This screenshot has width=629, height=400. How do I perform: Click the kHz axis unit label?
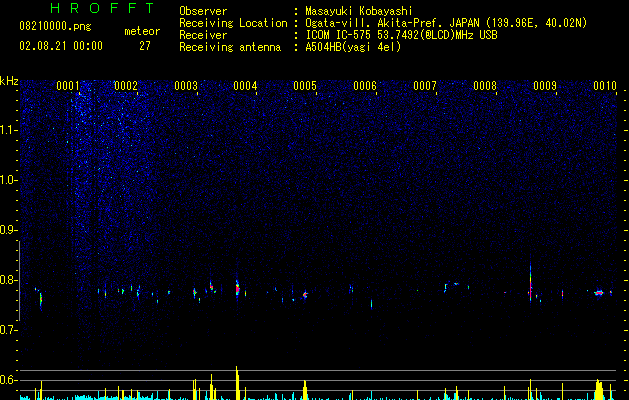[x=9, y=81]
